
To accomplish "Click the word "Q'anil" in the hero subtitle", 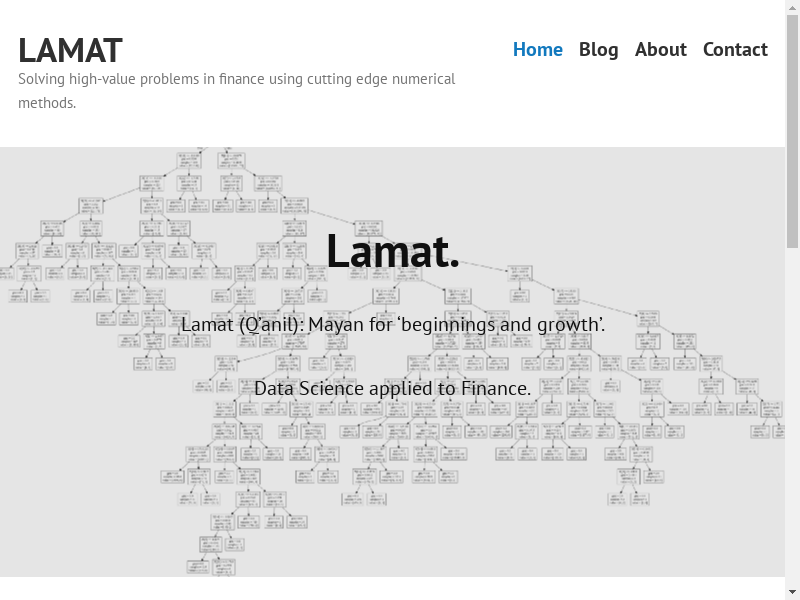I will point(270,325).
